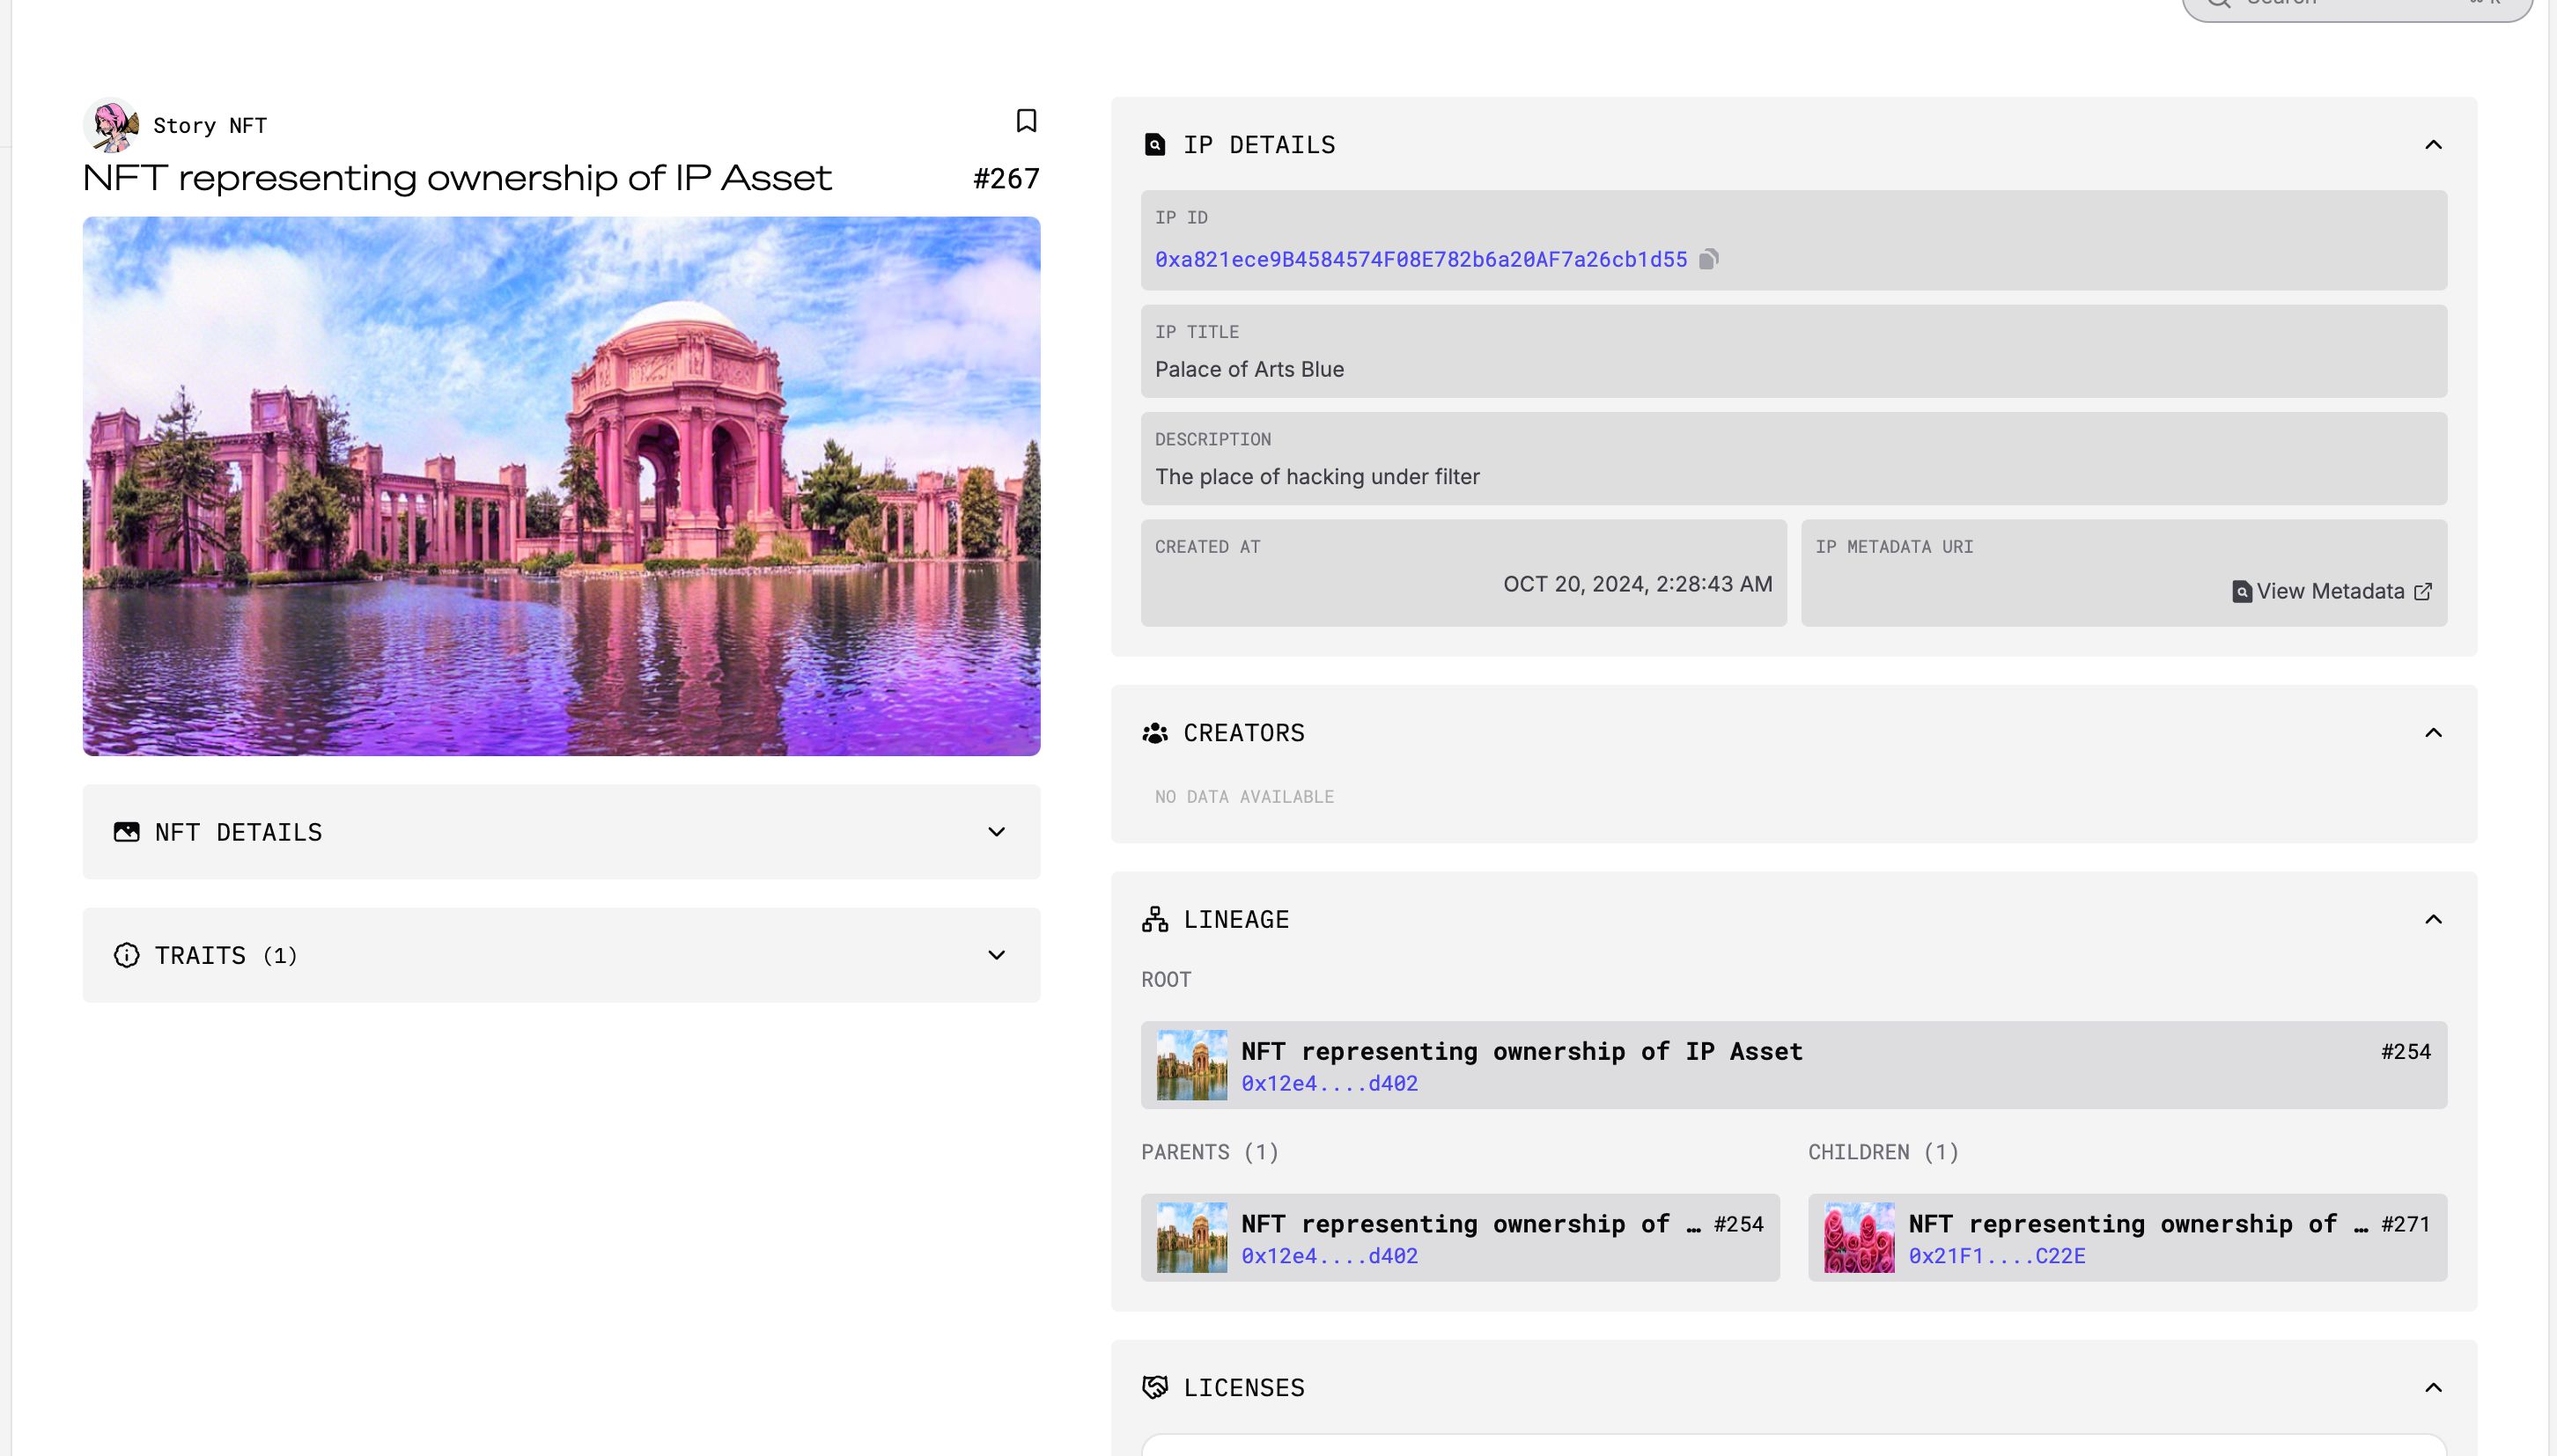Click the IP title Palace of Arts Blue
The width and height of the screenshot is (2557, 1456).
coord(1249,369)
